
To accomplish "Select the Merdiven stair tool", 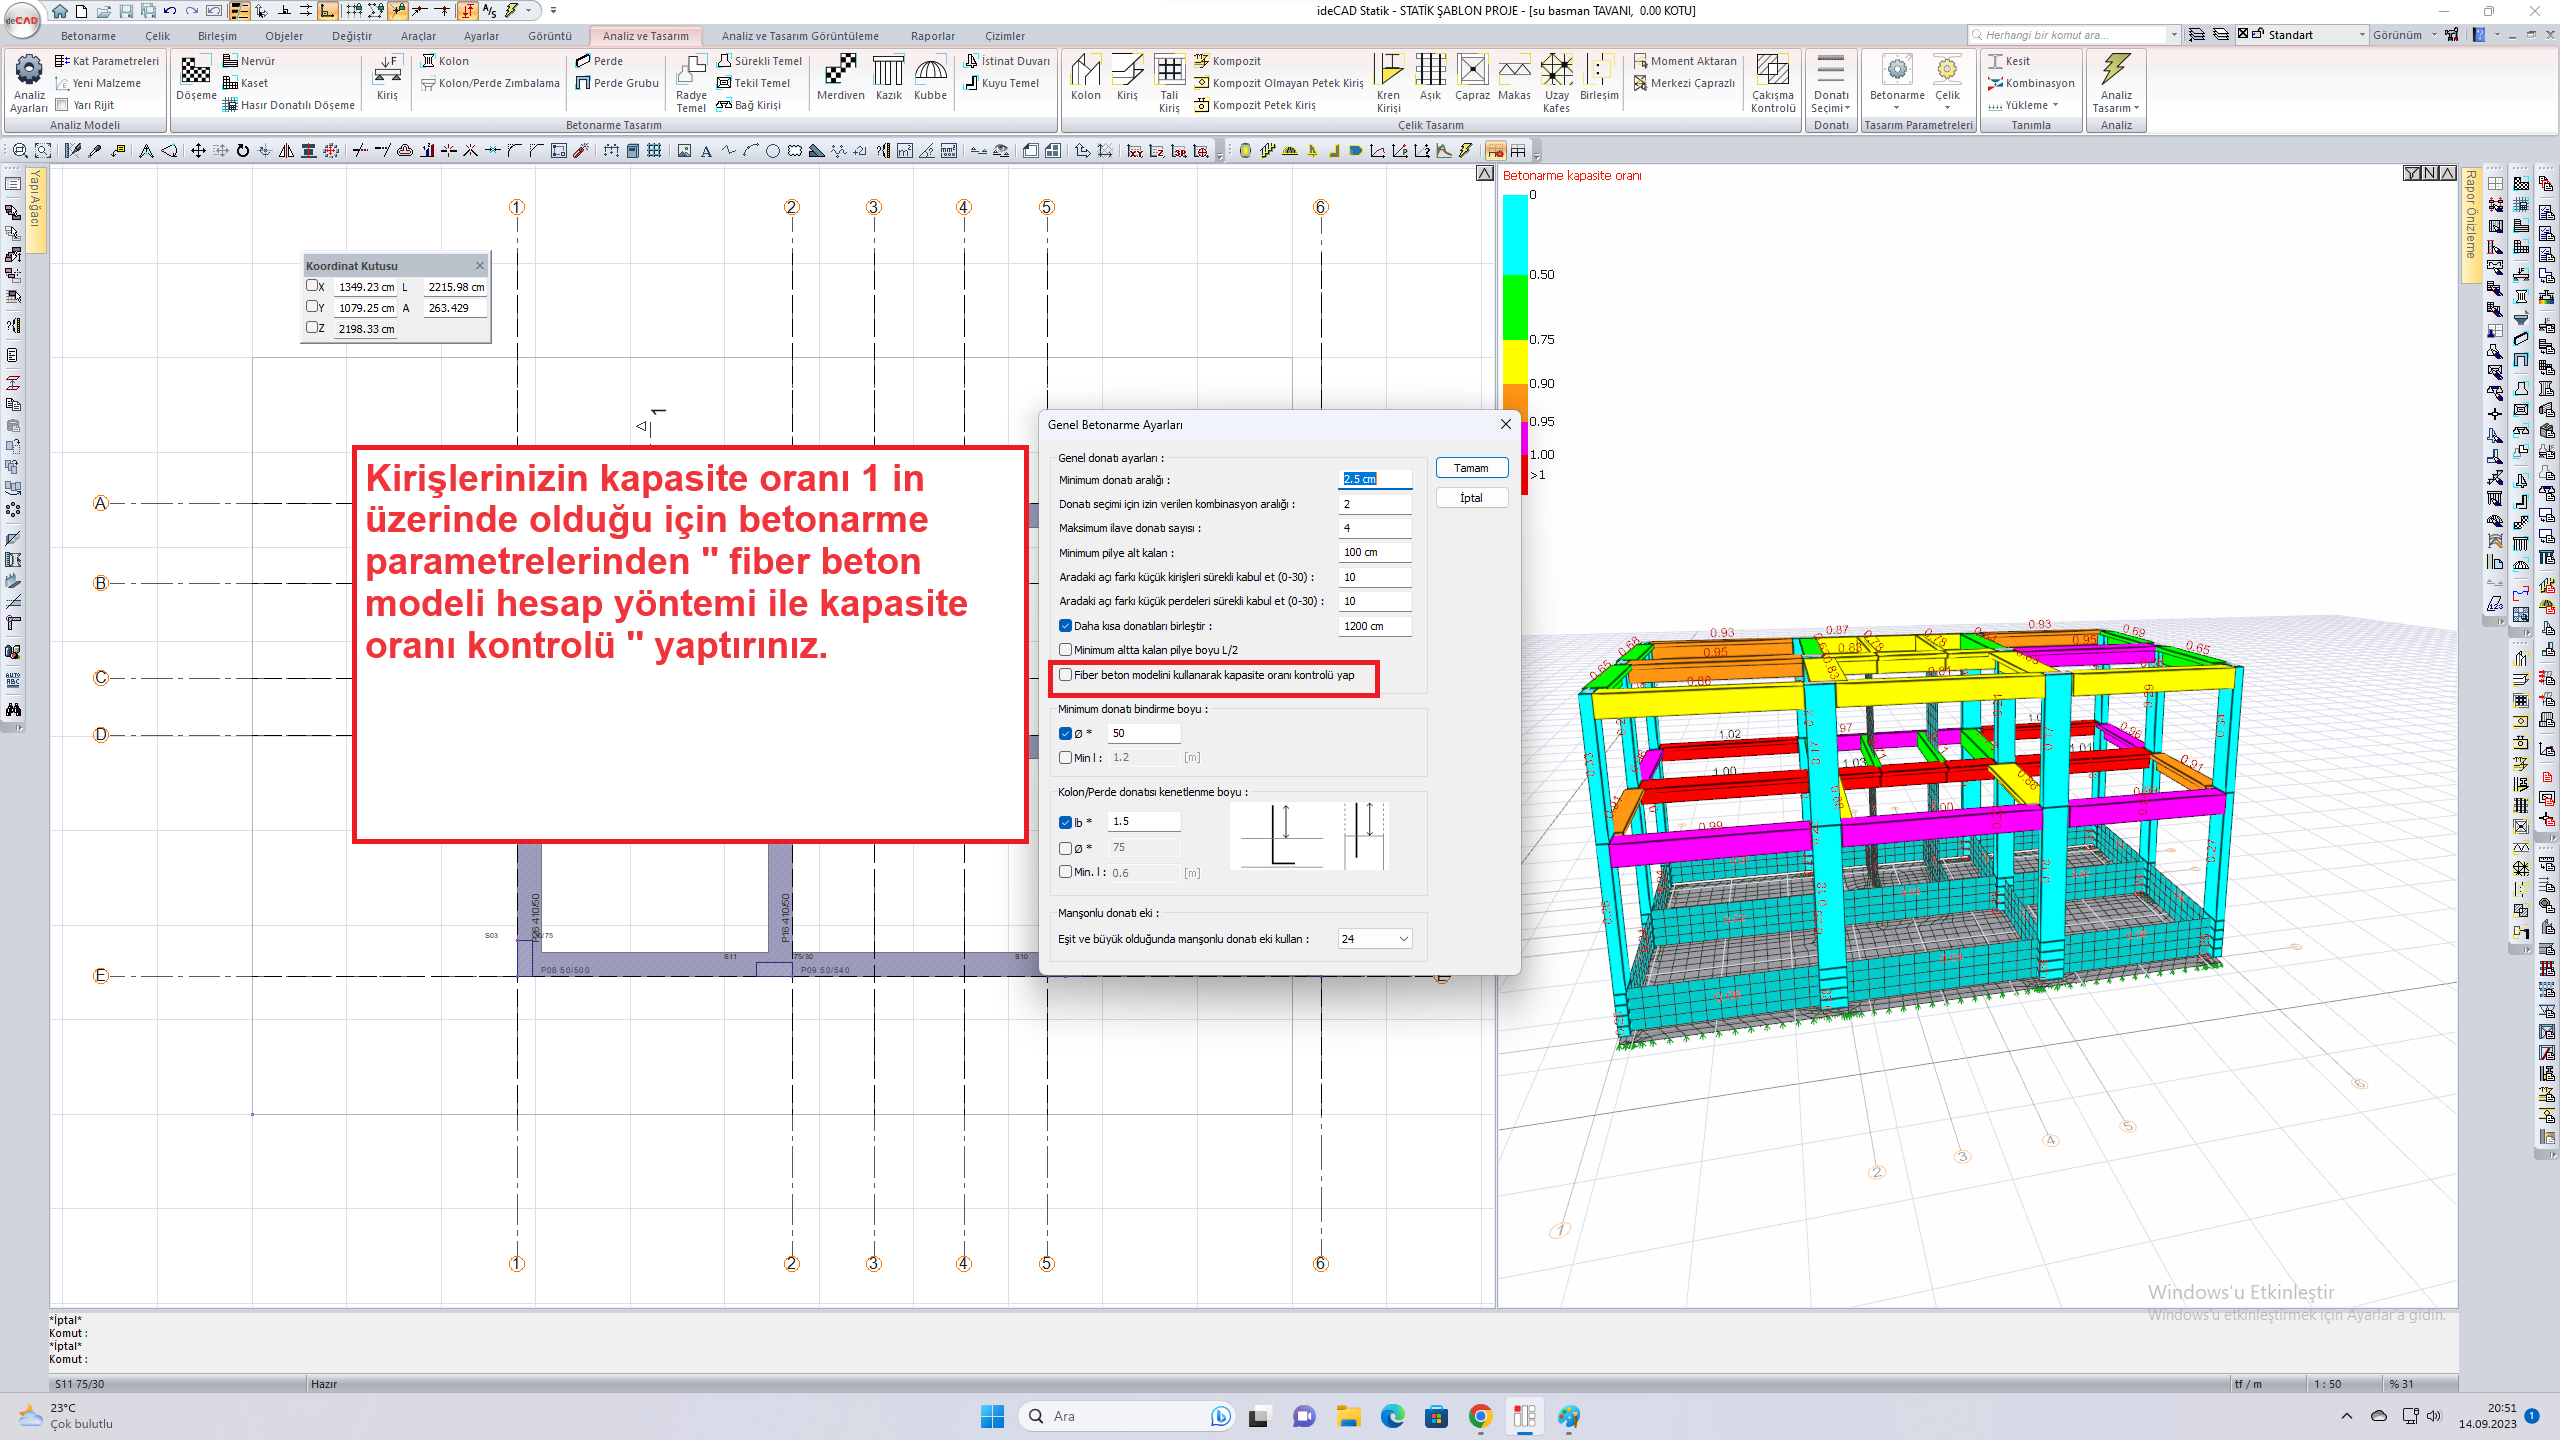I will (840, 78).
